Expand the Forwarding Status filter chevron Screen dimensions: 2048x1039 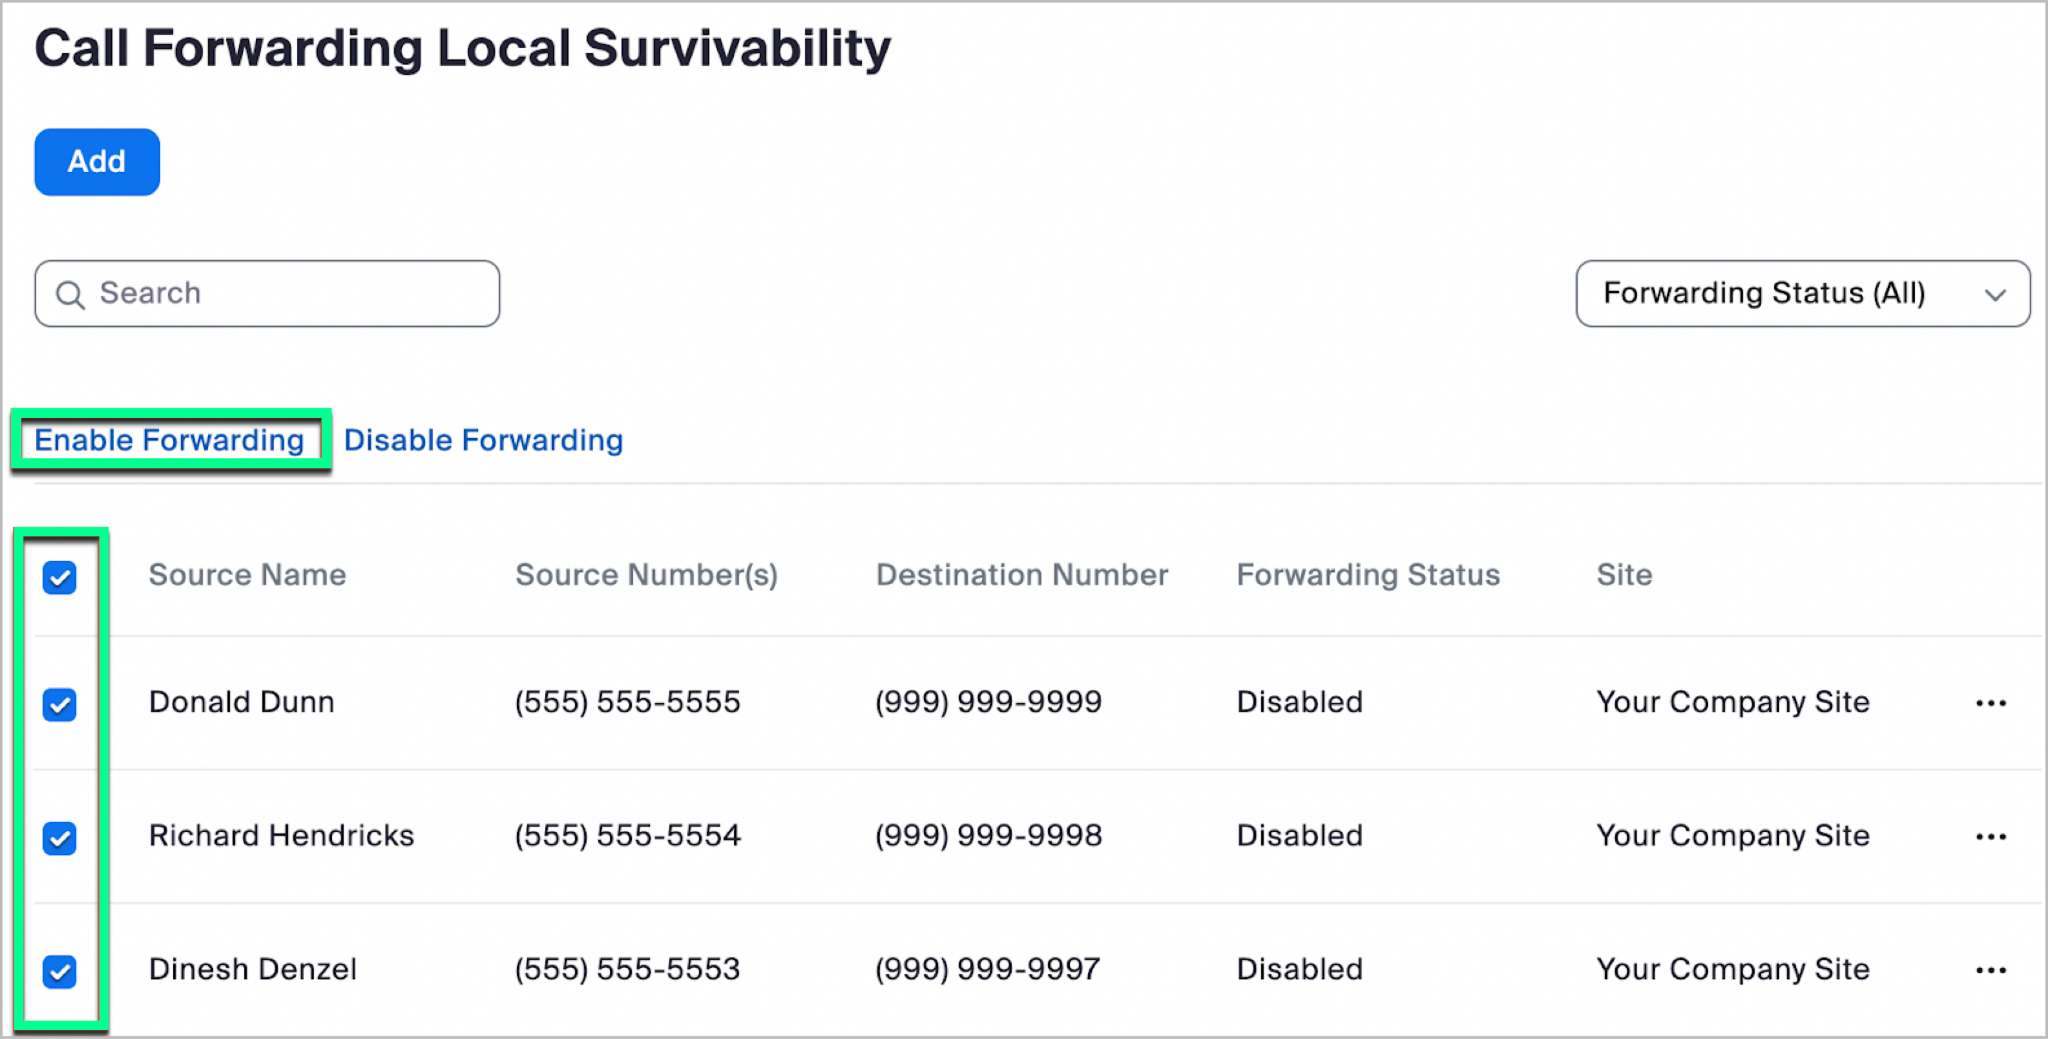pos(1995,295)
